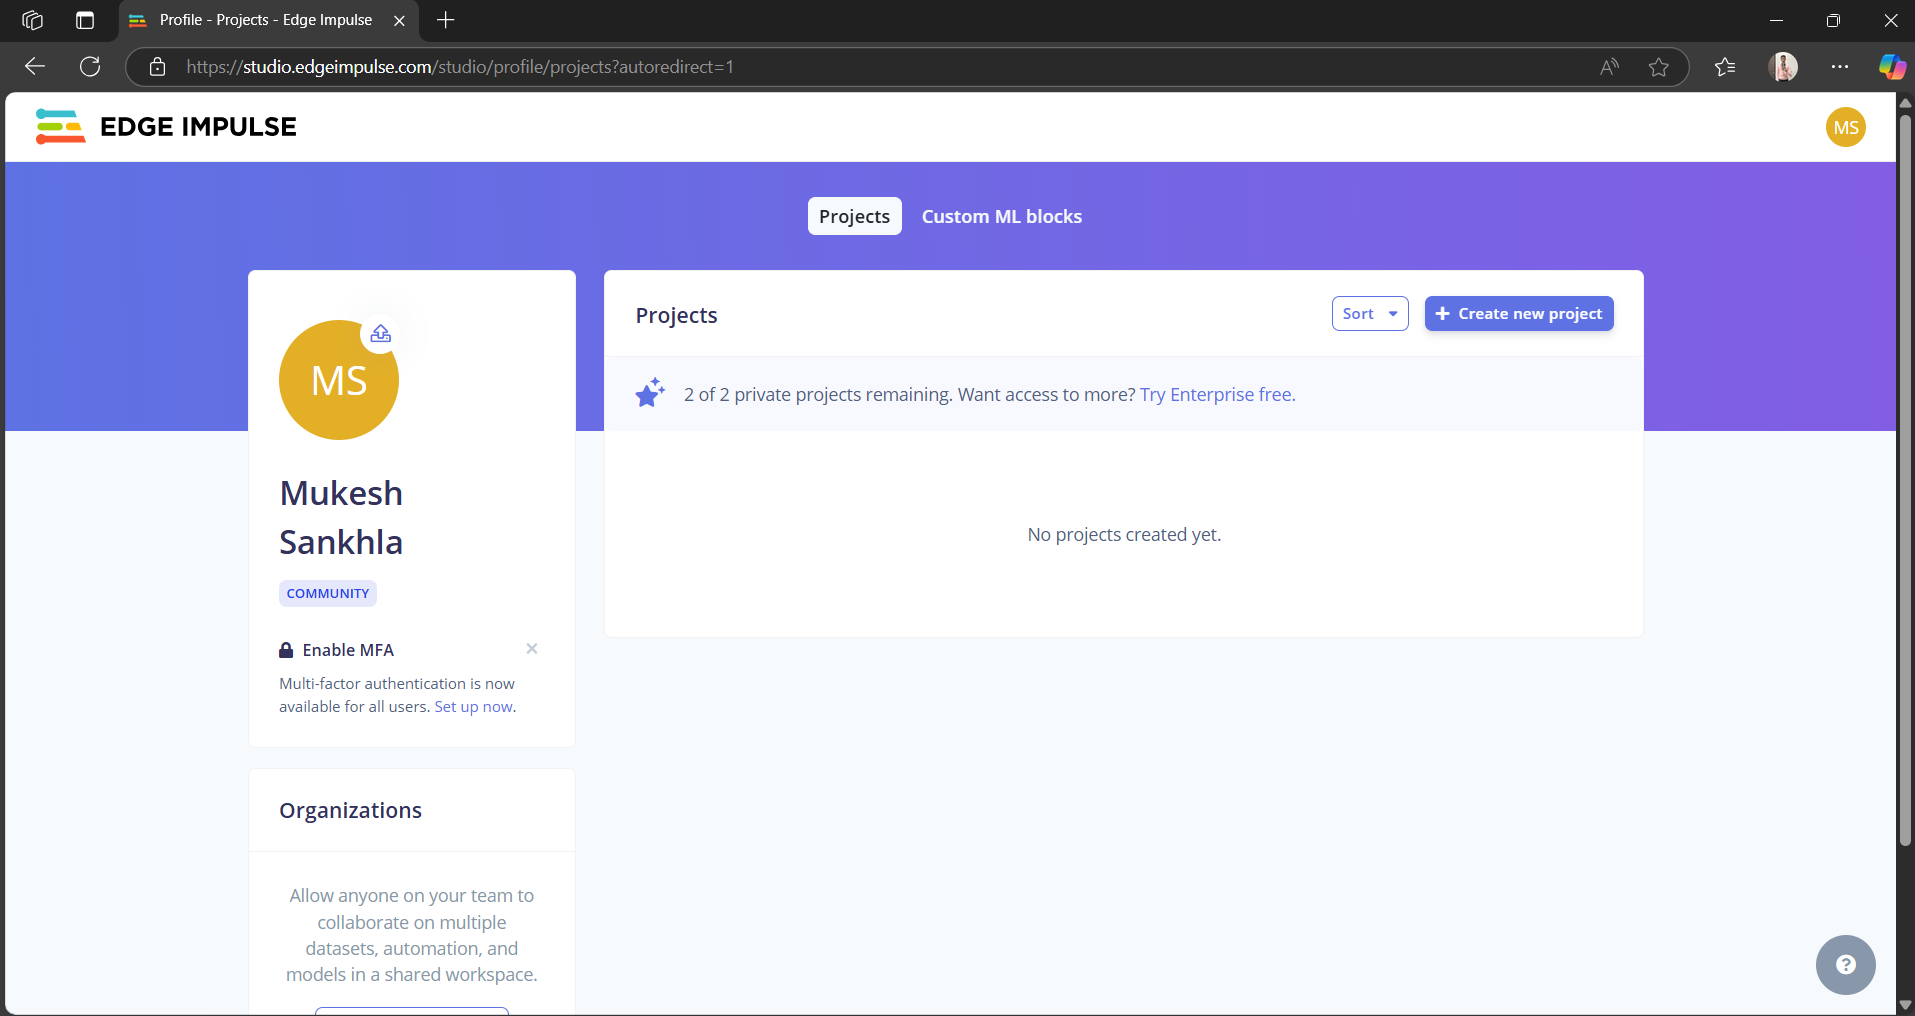Follow the Try Enterprise free link
The height and width of the screenshot is (1016, 1915).
coord(1218,394)
